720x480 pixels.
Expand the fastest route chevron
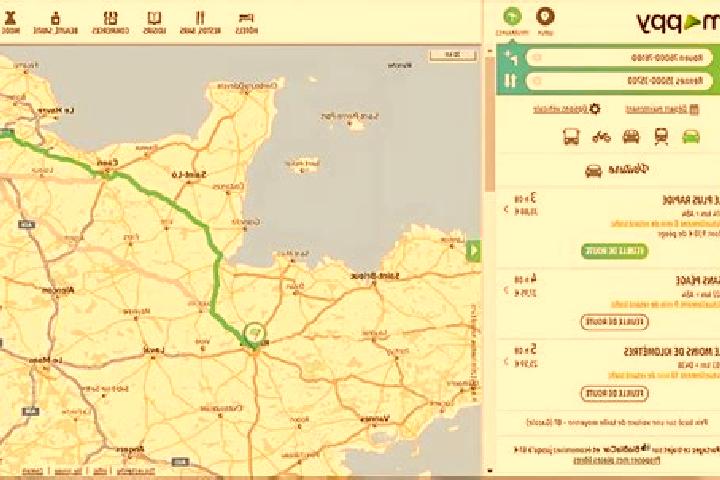506,209
